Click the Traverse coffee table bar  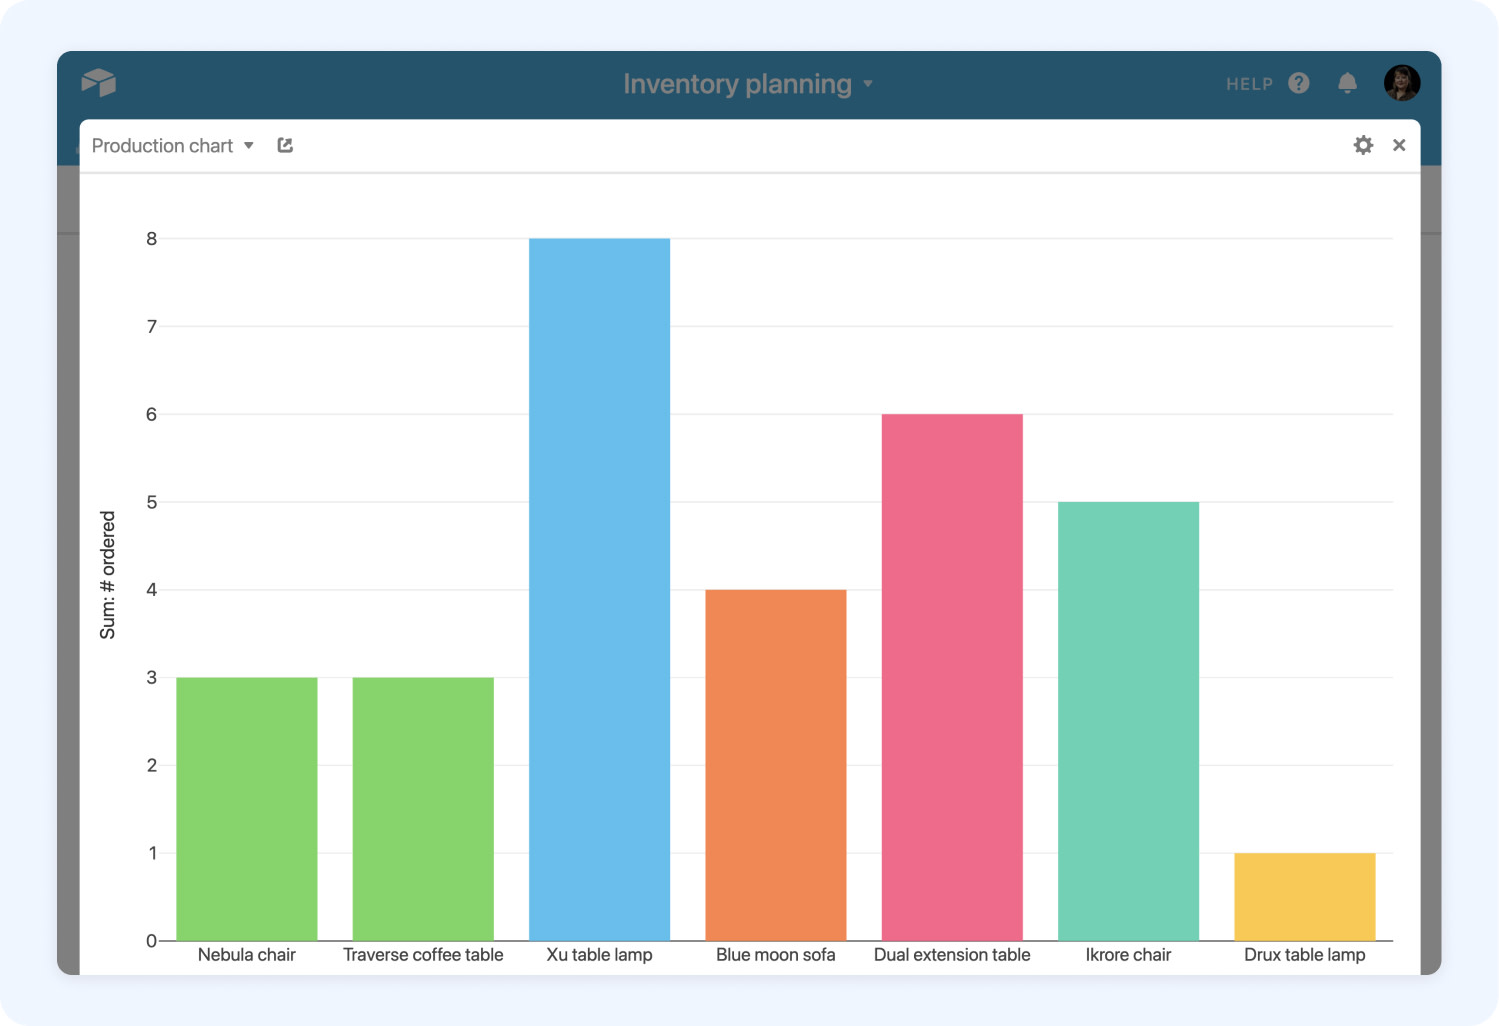tap(423, 808)
